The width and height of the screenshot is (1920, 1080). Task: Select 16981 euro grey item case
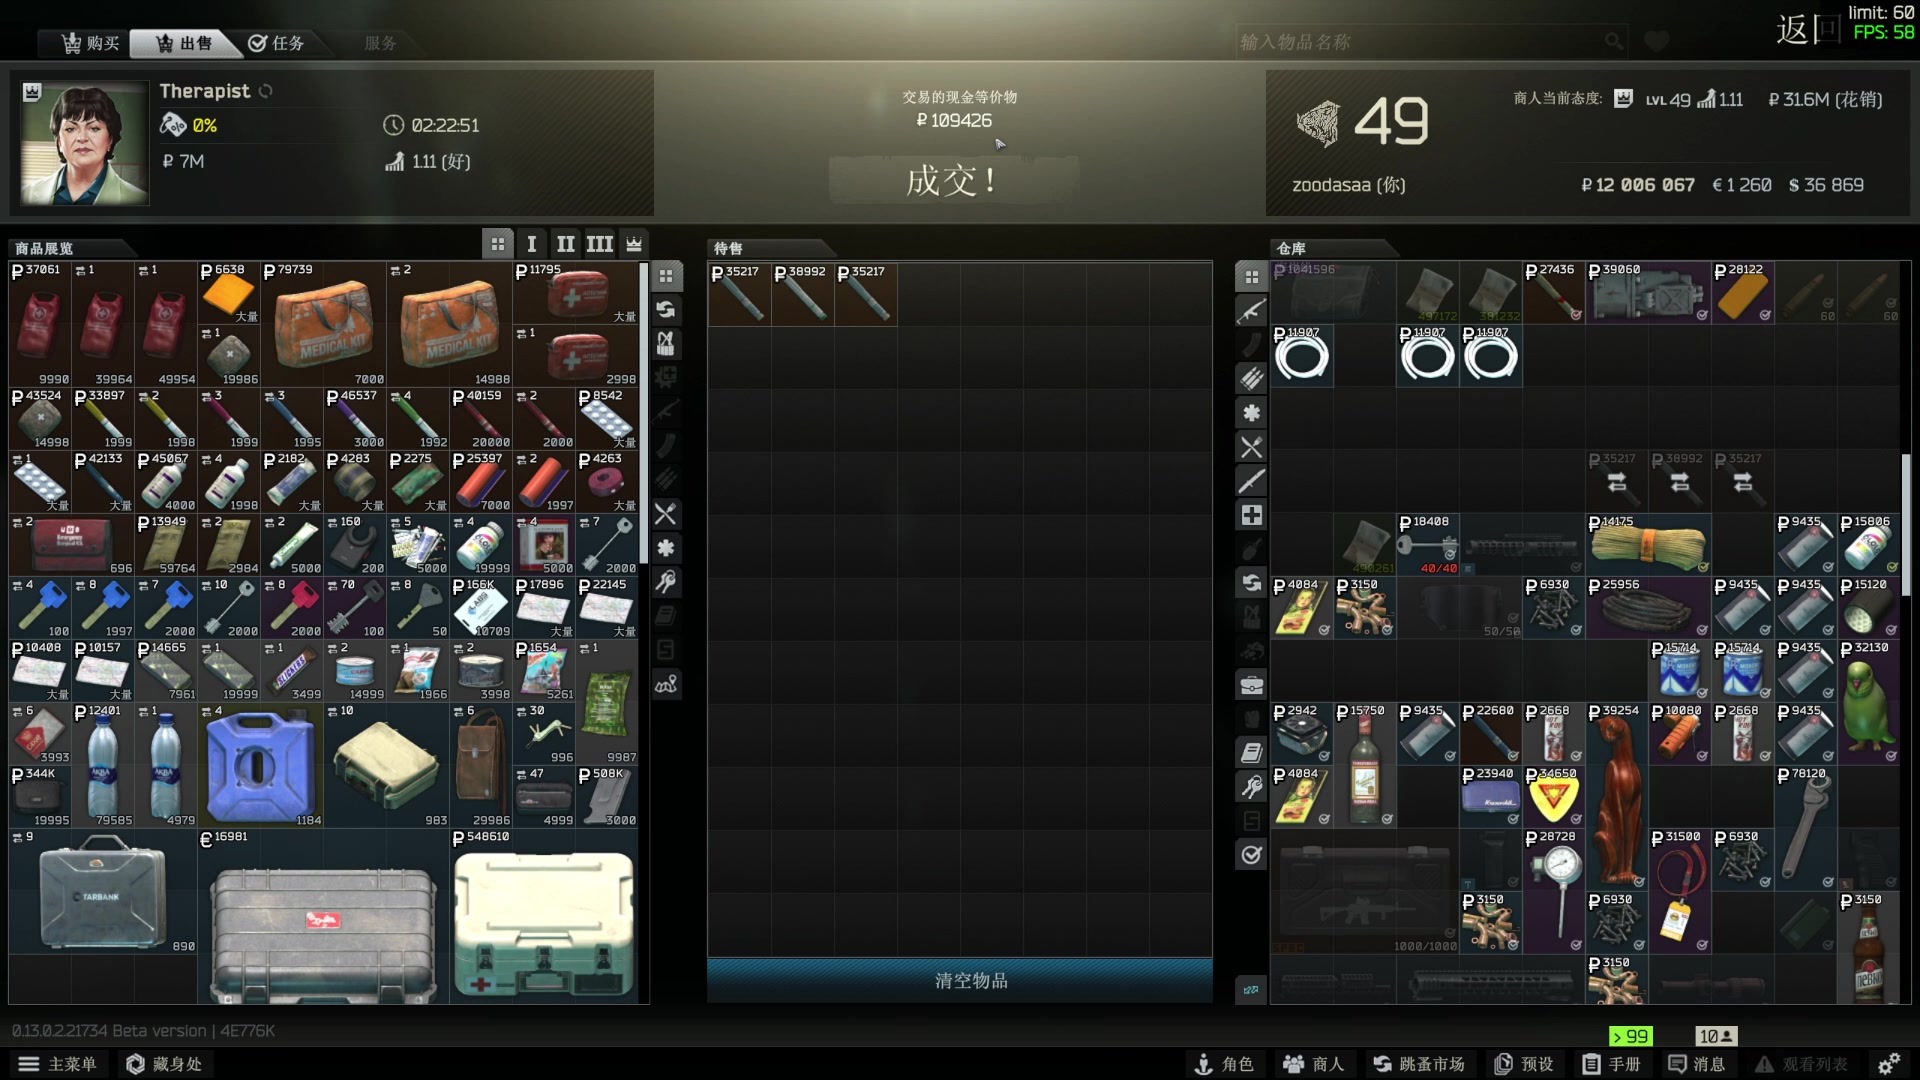[324, 917]
